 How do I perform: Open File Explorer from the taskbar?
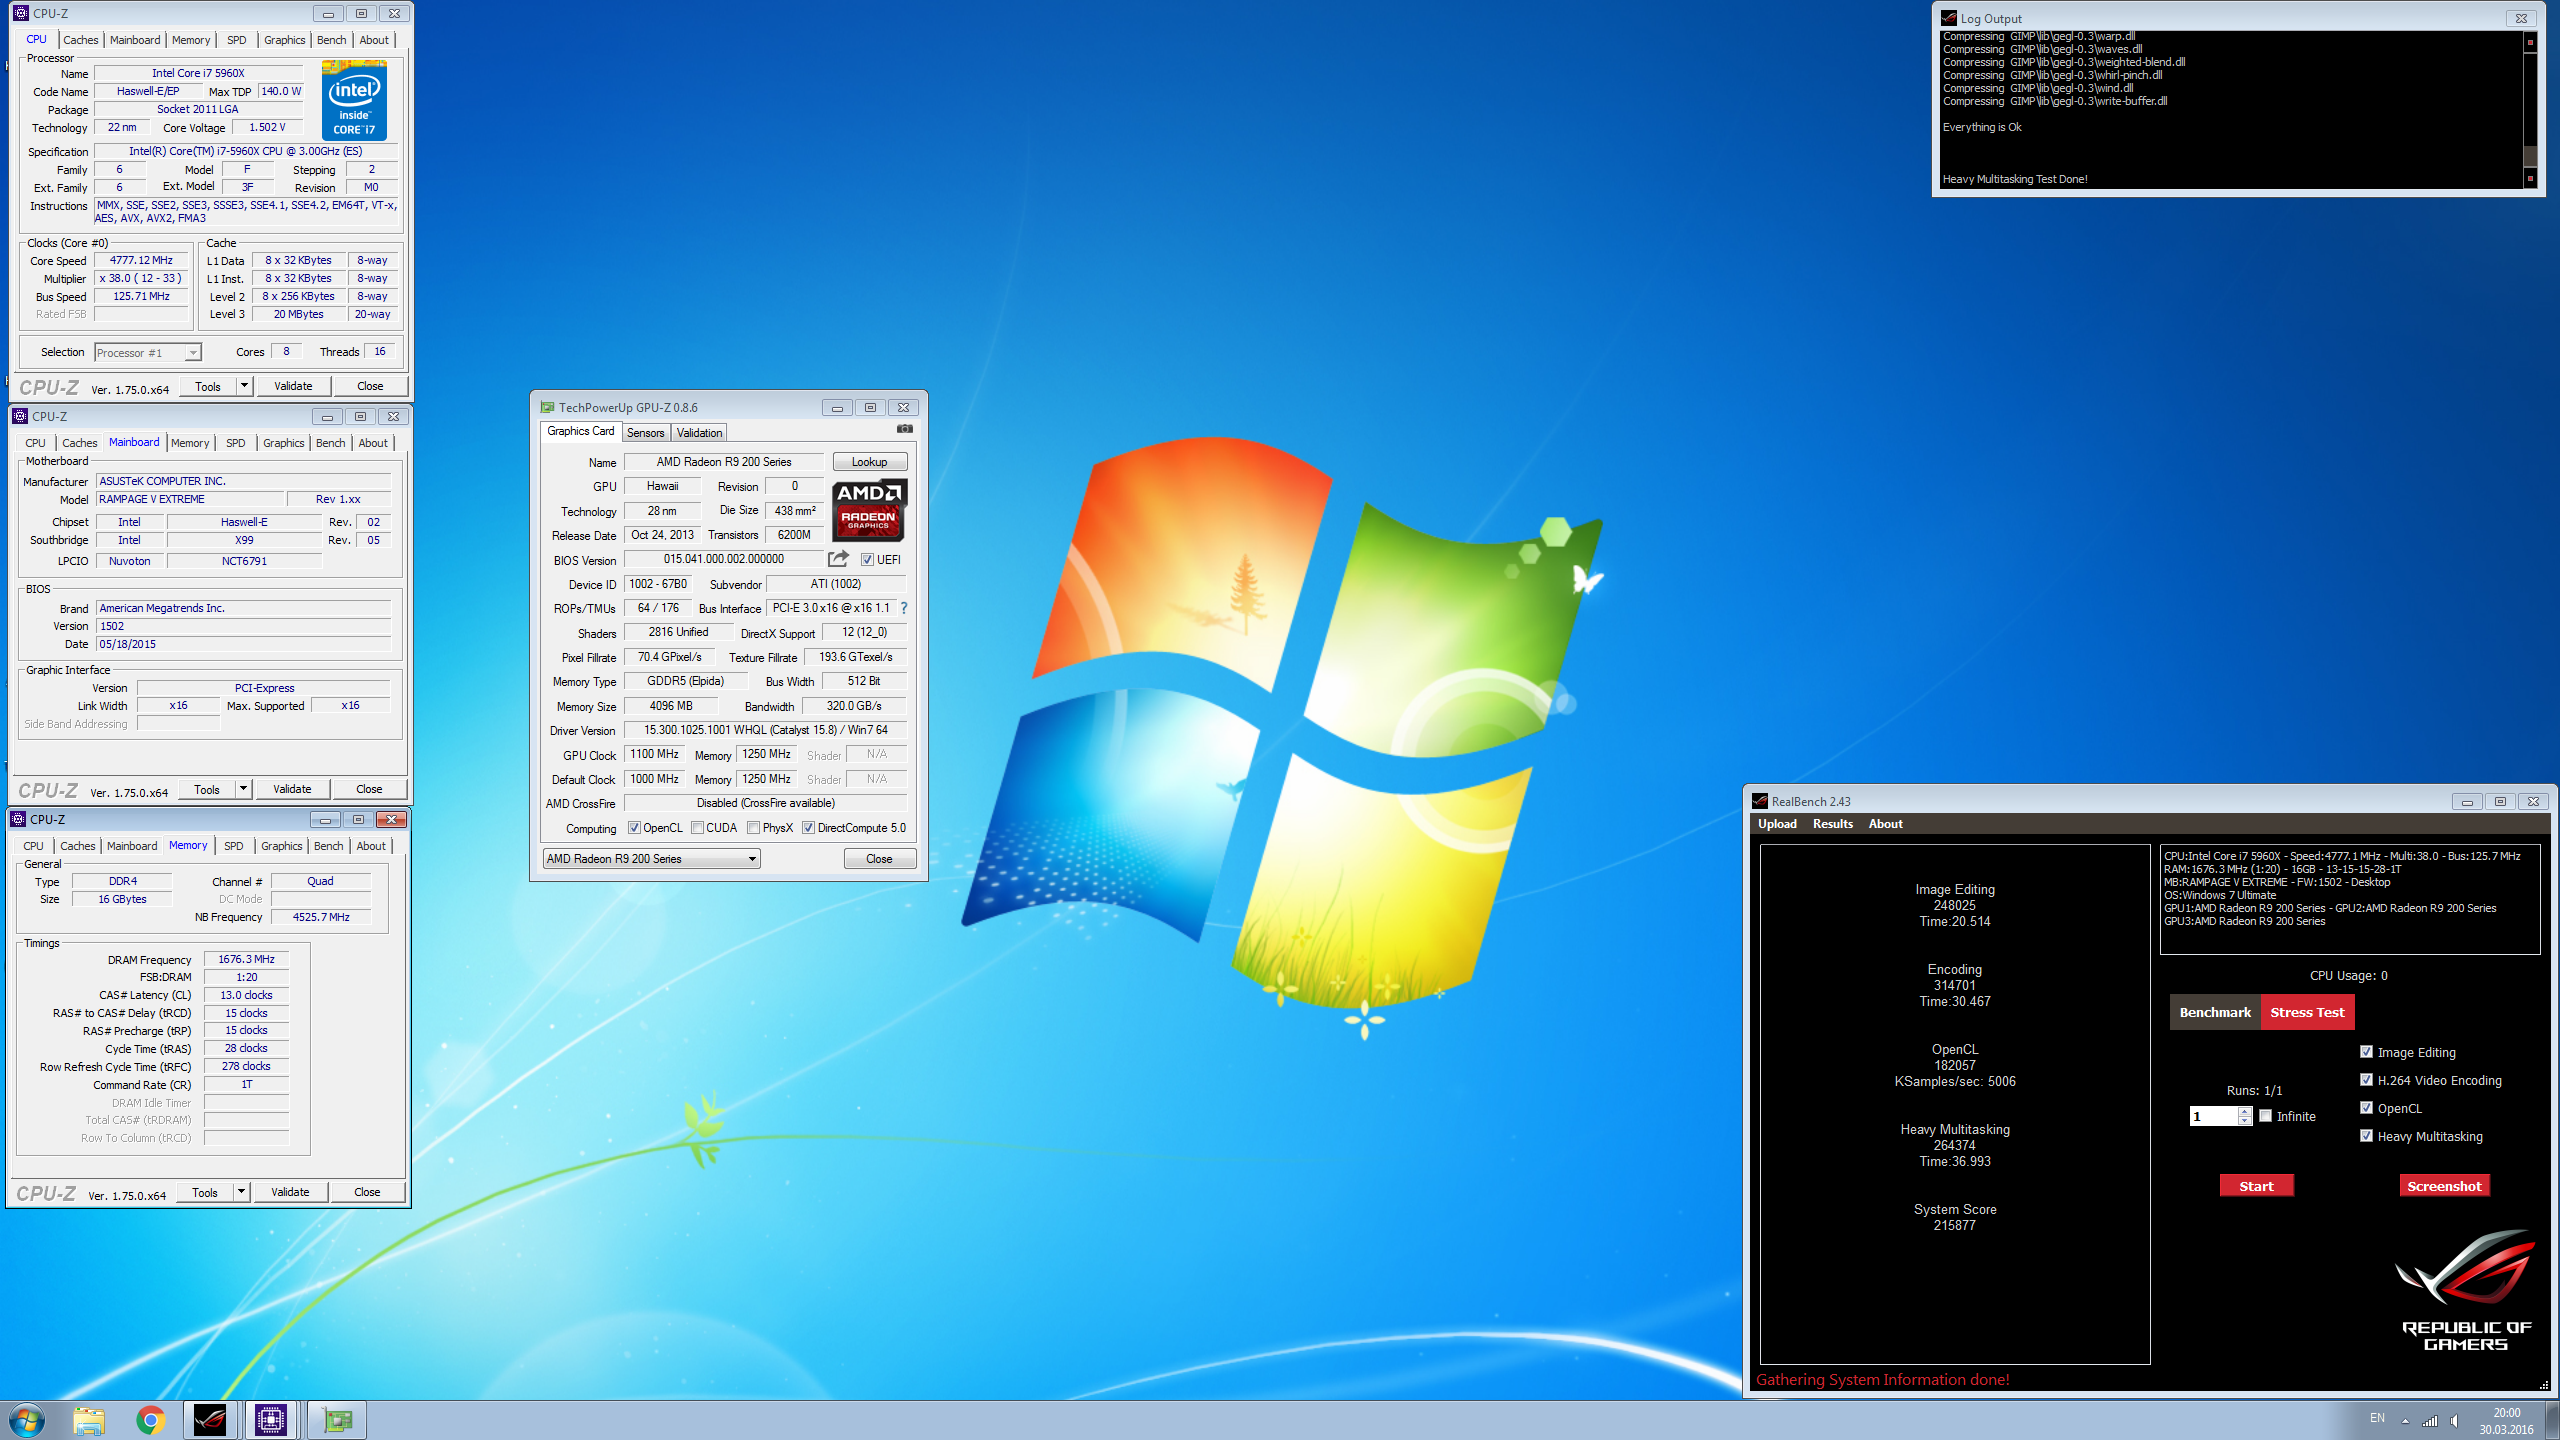point(89,1420)
